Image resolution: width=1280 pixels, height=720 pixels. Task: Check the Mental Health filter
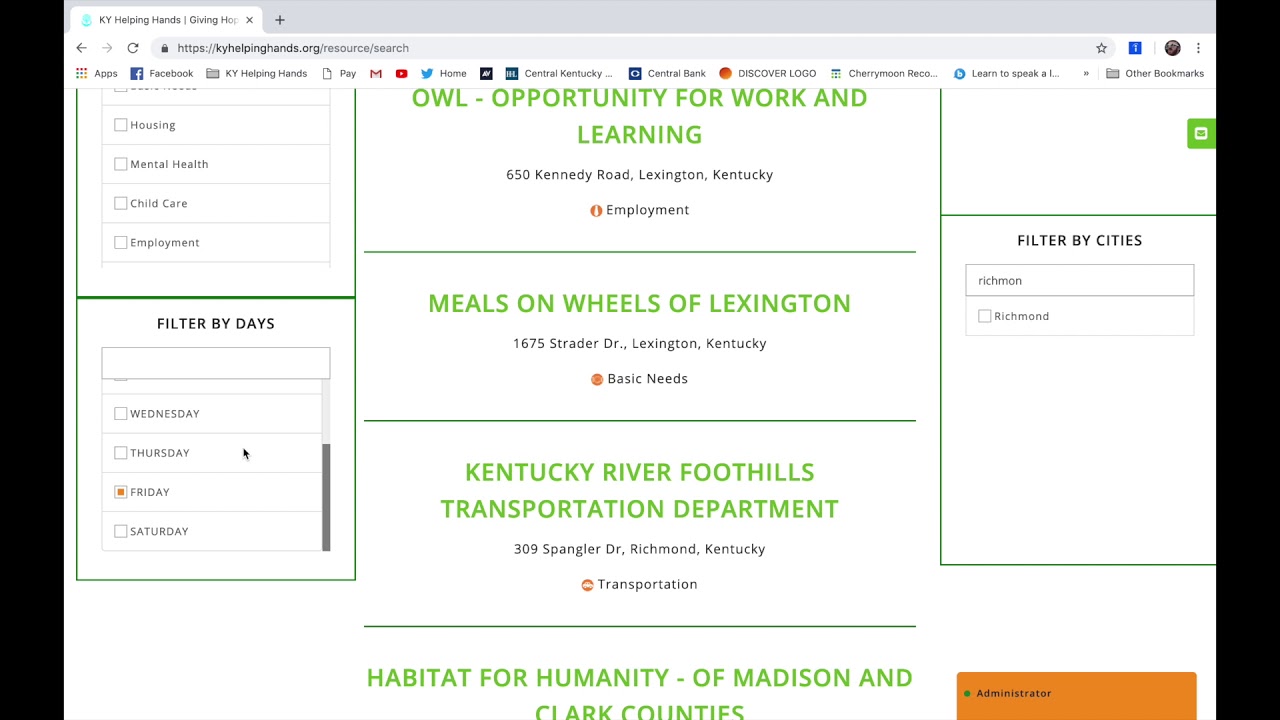tap(121, 164)
